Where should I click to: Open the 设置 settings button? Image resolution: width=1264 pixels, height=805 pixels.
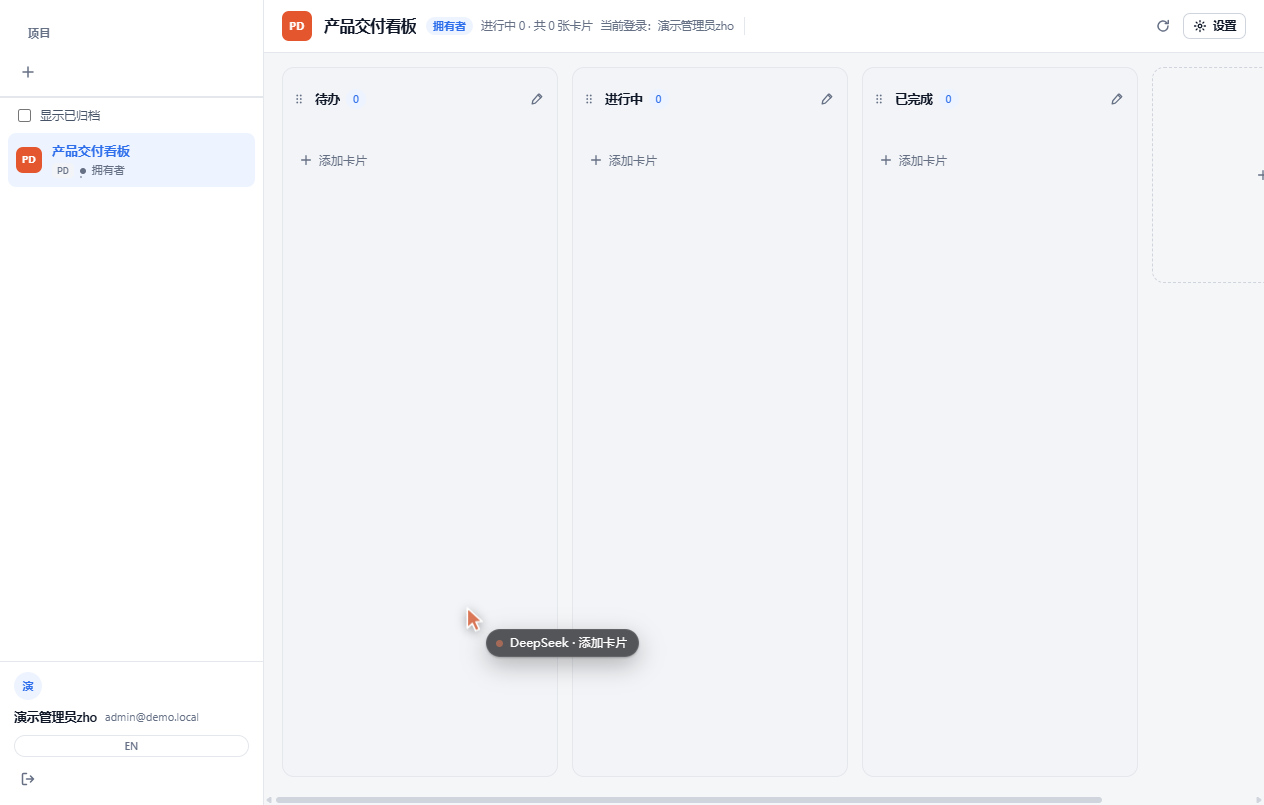[x=1214, y=26]
